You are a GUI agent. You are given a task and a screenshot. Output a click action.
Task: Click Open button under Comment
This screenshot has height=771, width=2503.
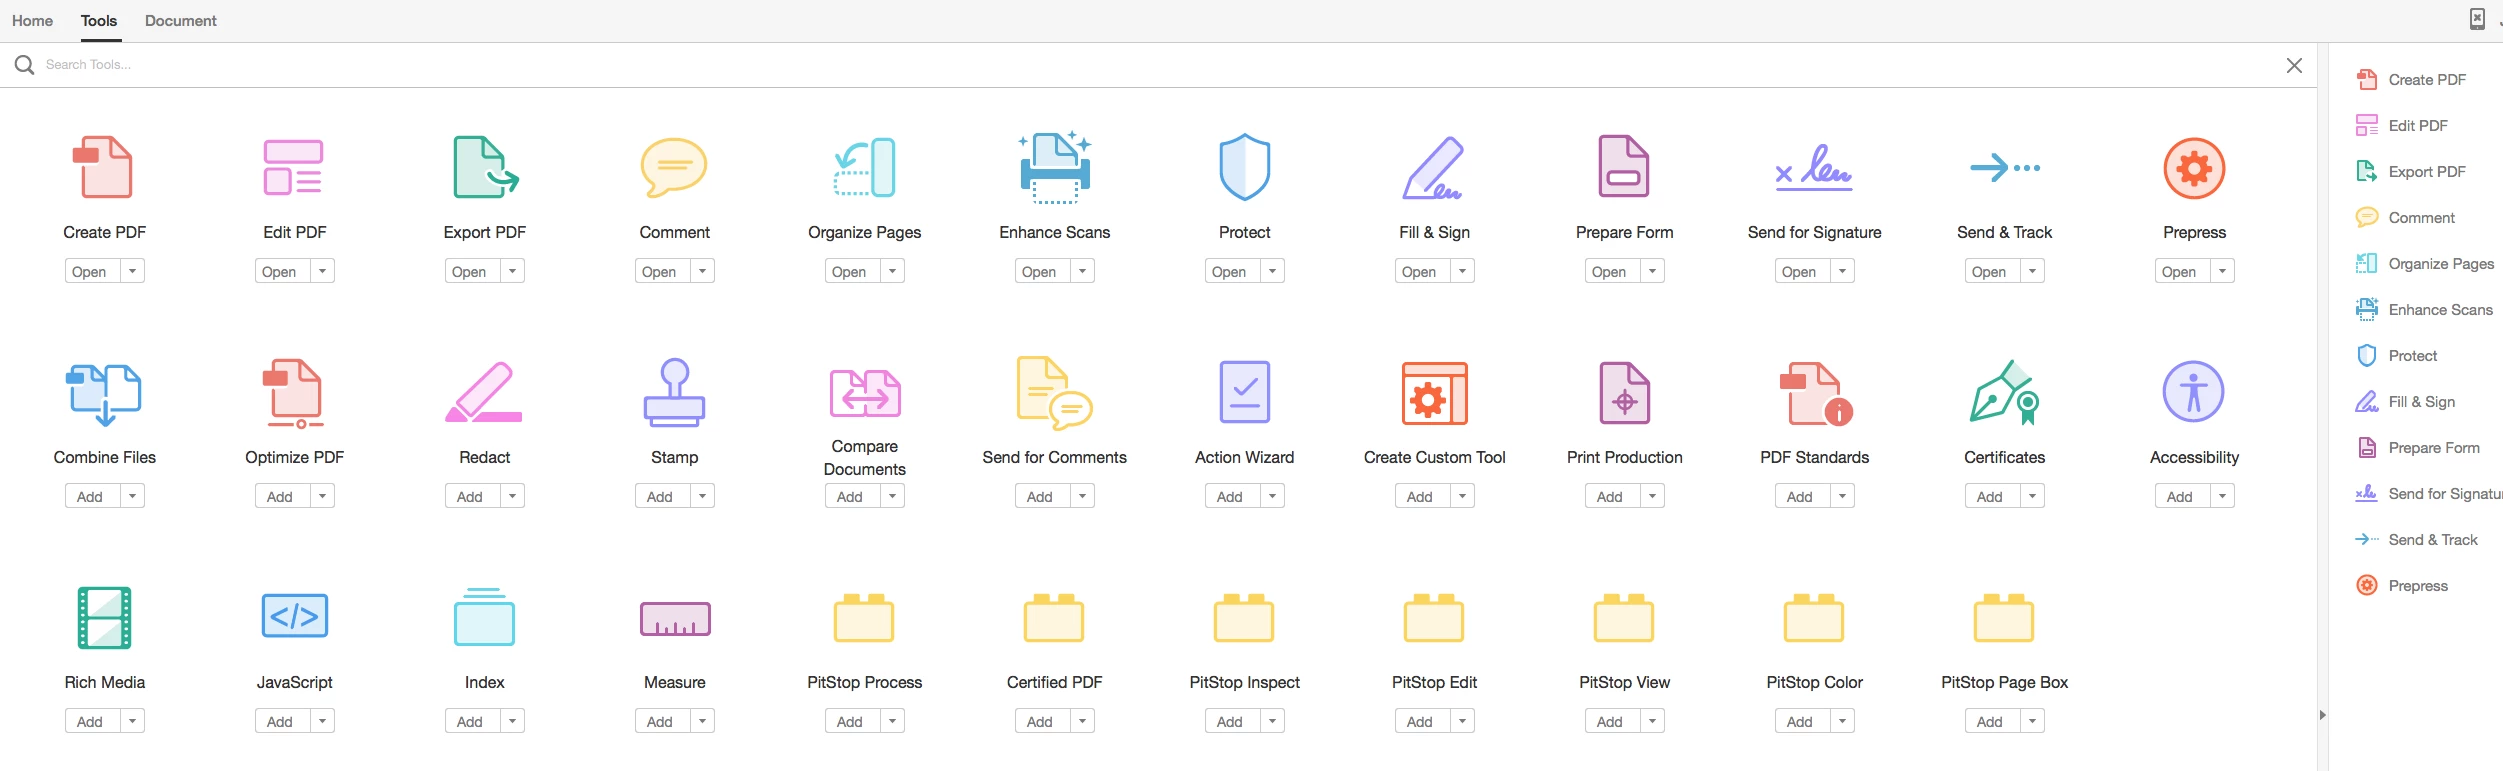[x=662, y=271]
